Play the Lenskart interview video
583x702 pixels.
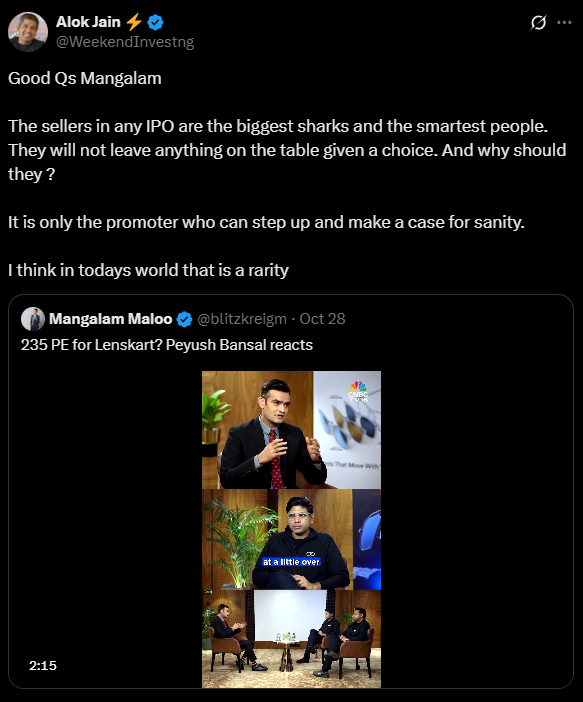(x=291, y=529)
